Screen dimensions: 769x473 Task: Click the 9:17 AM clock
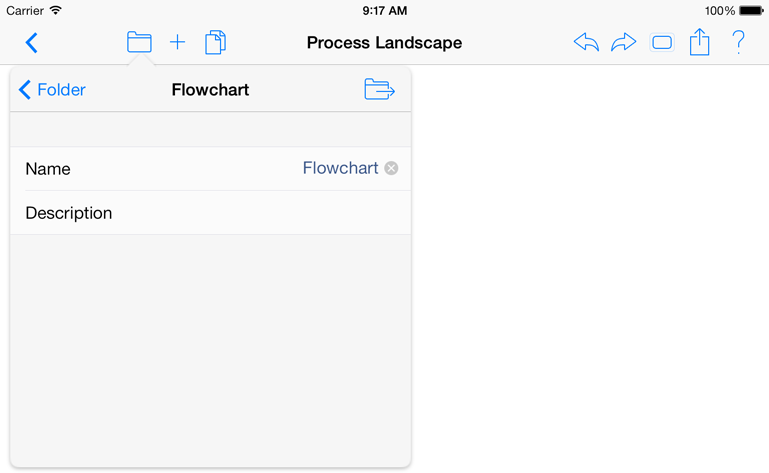click(384, 10)
